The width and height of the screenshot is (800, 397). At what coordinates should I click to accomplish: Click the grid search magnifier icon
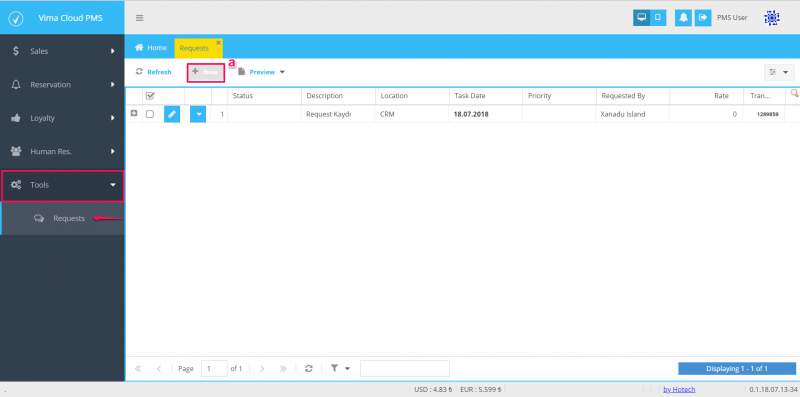[x=794, y=93]
